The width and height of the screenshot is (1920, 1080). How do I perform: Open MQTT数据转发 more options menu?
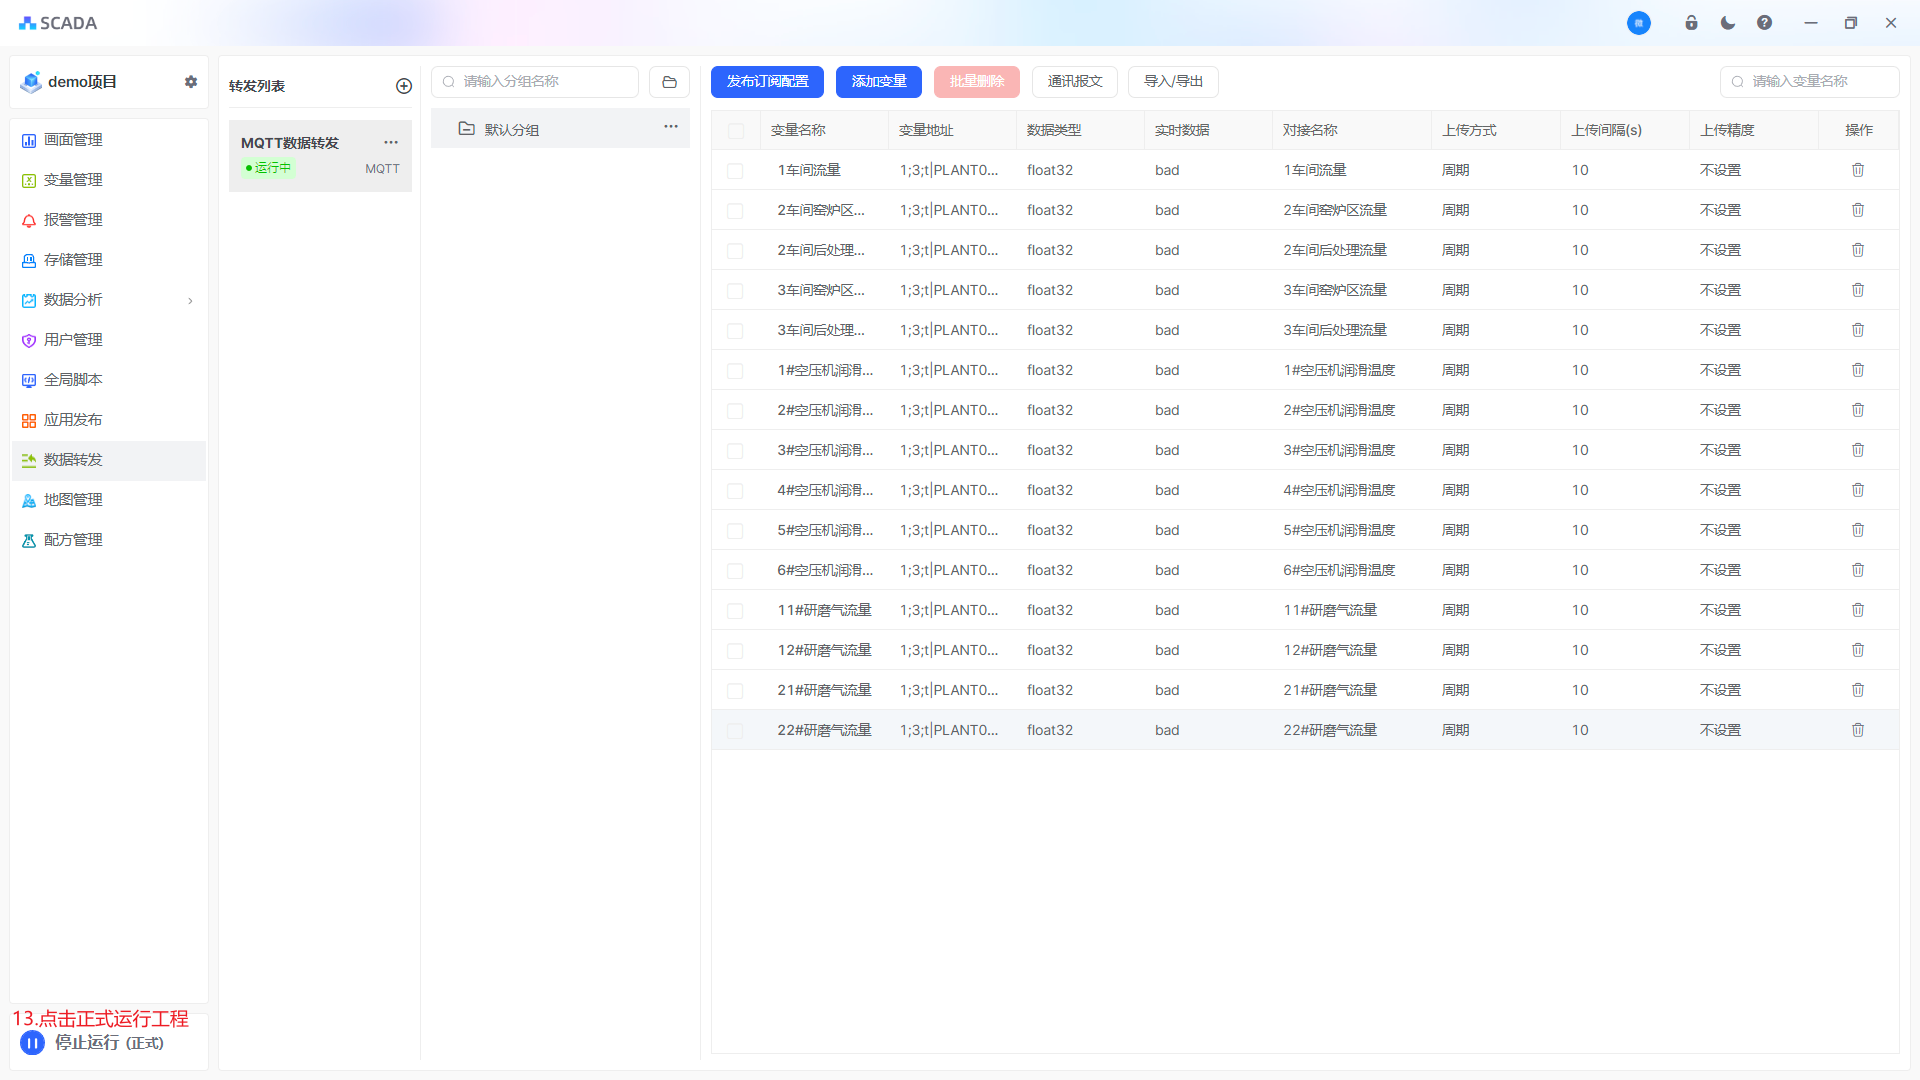point(391,142)
